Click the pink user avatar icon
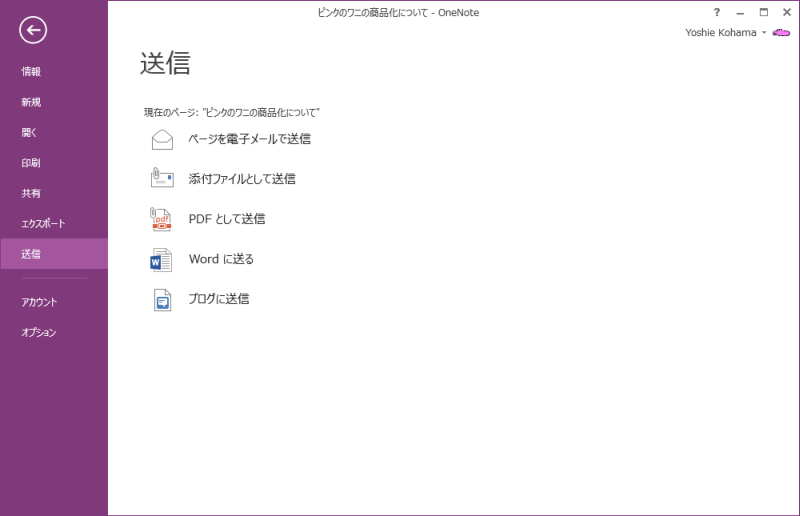This screenshot has width=800, height=516. pos(781,33)
